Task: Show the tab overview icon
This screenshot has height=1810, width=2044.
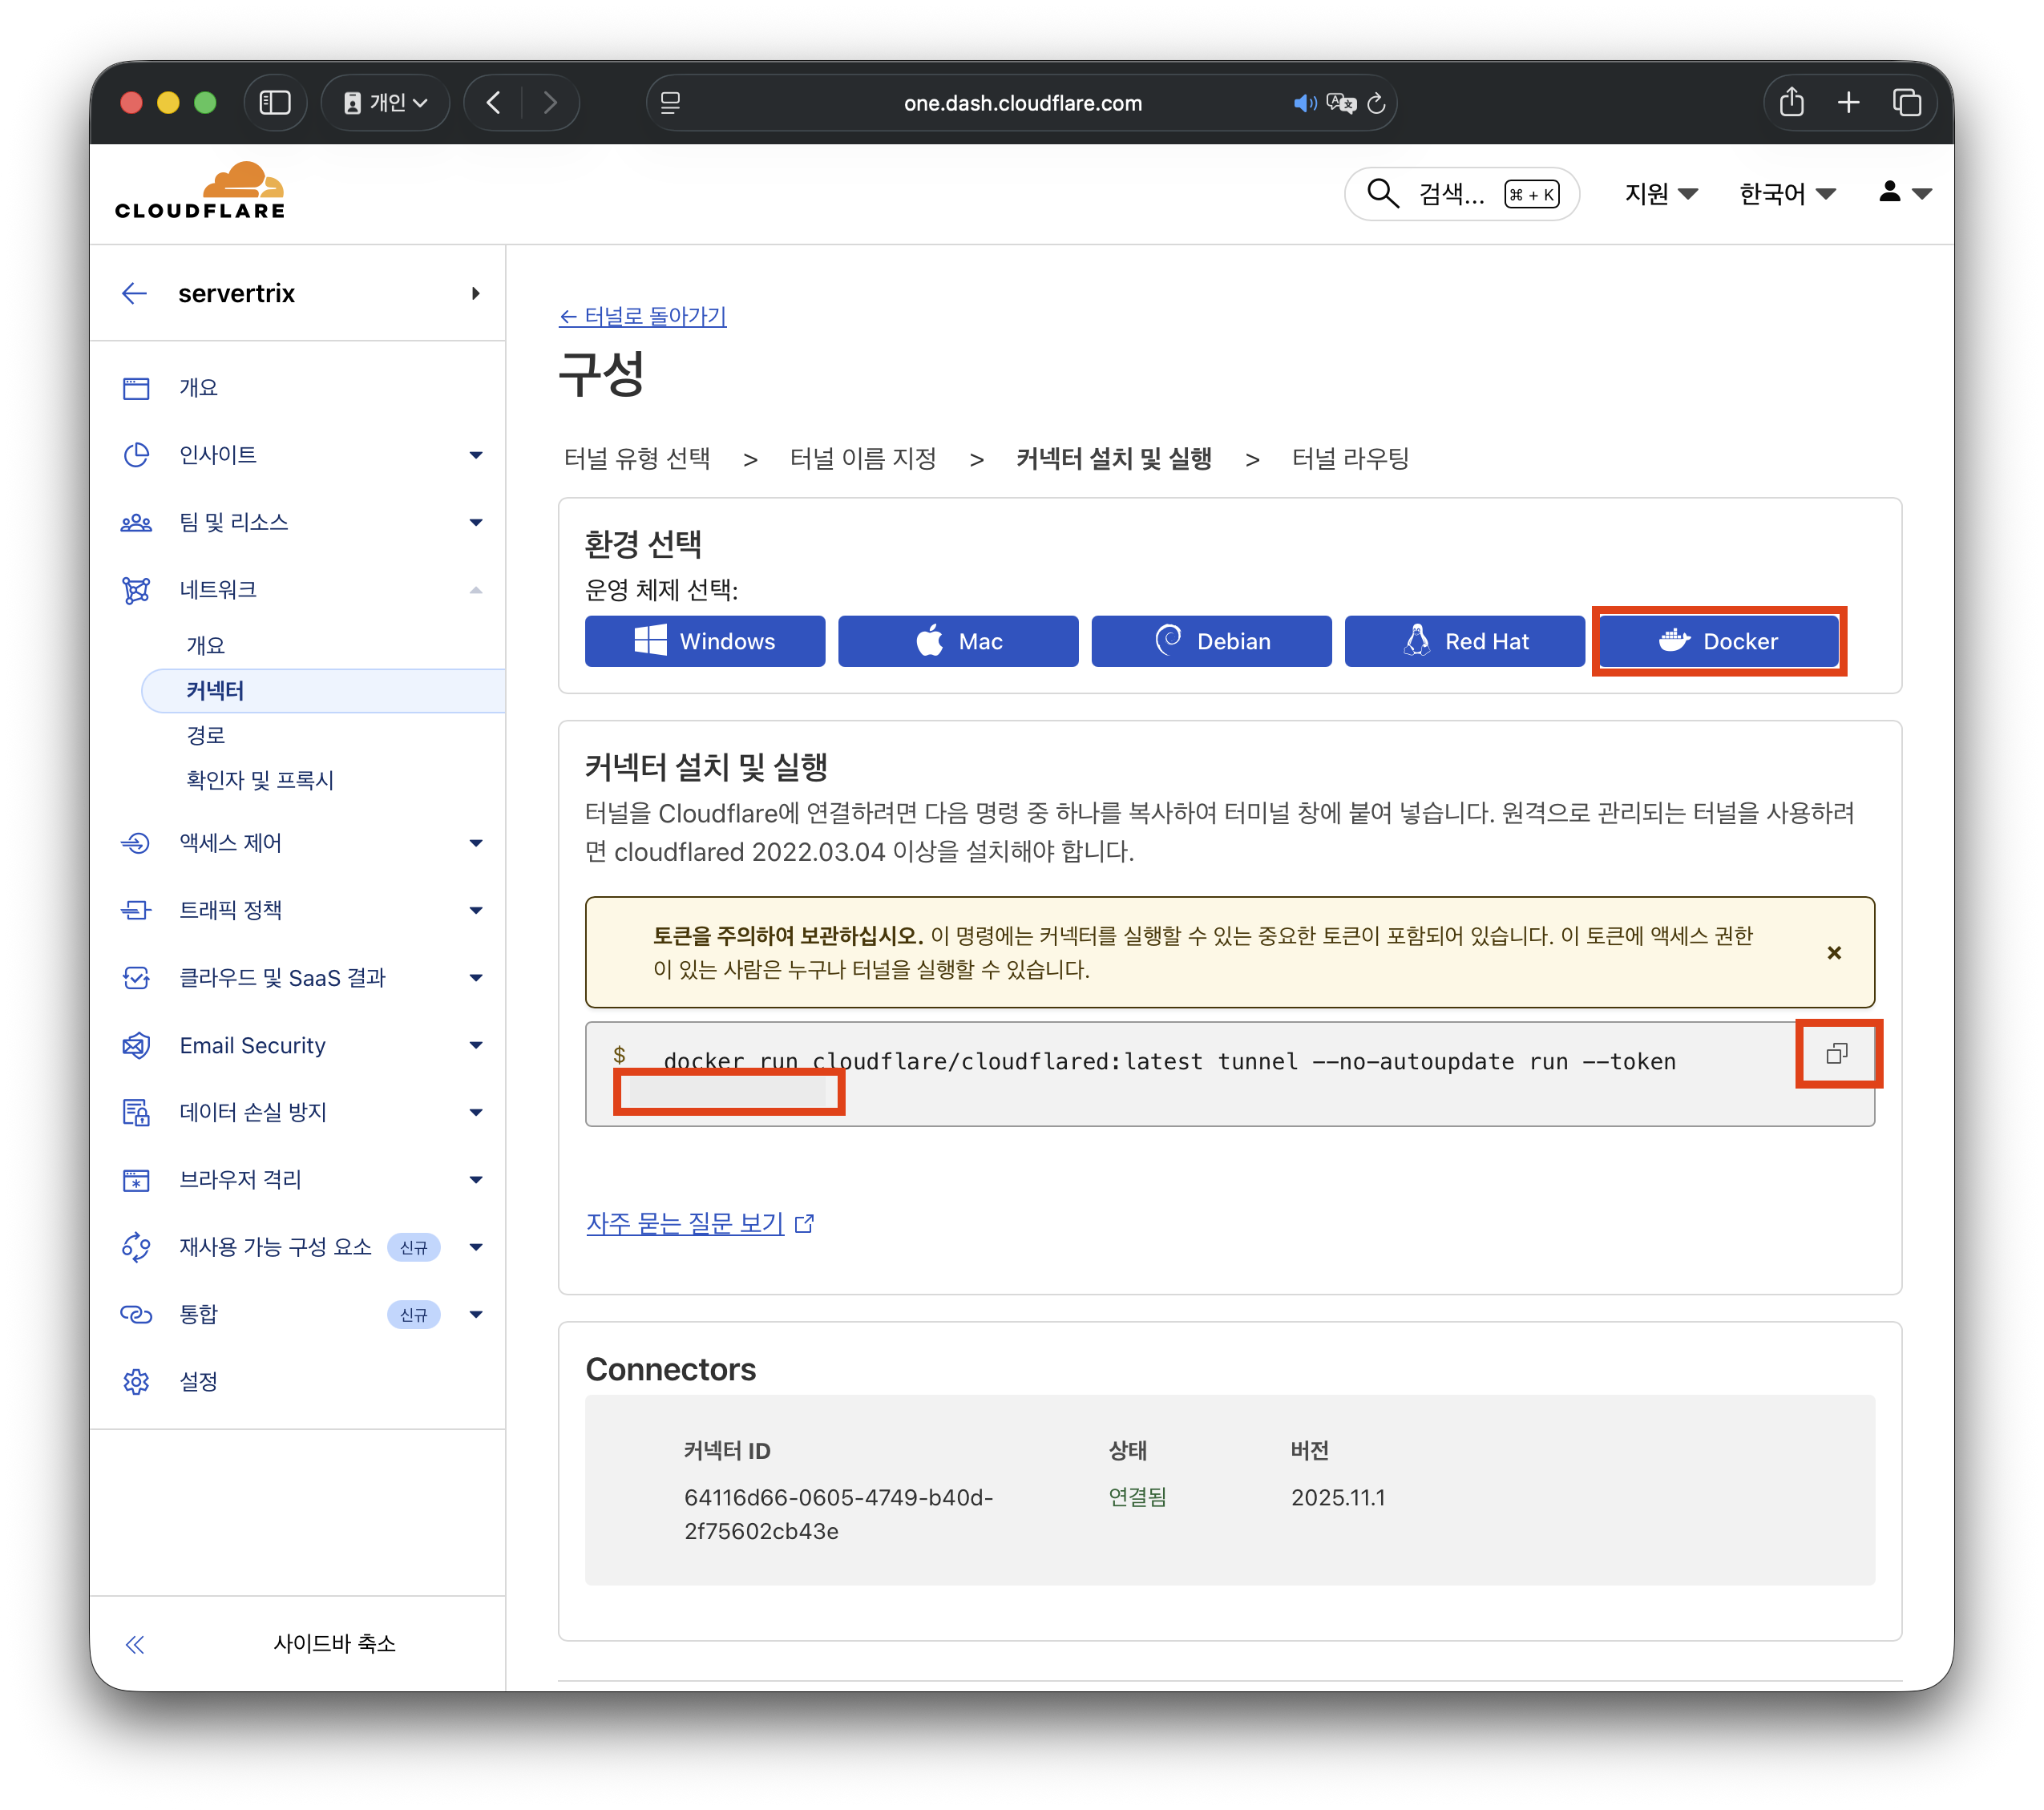Action: pos(1906,103)
